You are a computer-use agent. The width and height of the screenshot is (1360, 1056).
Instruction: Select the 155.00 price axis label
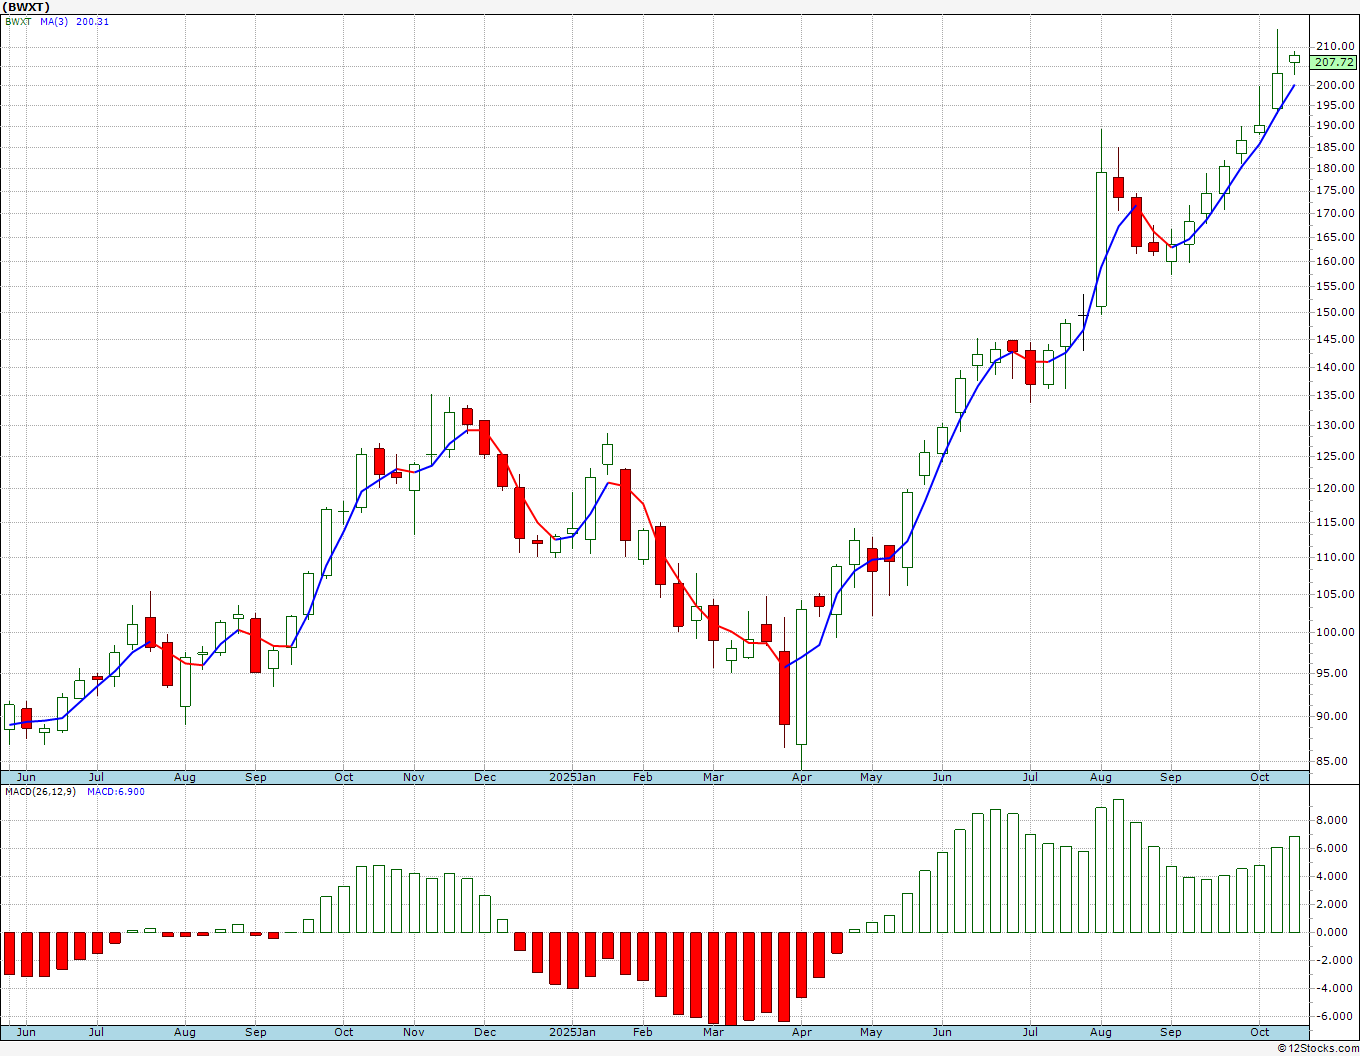click(1335, 286)
